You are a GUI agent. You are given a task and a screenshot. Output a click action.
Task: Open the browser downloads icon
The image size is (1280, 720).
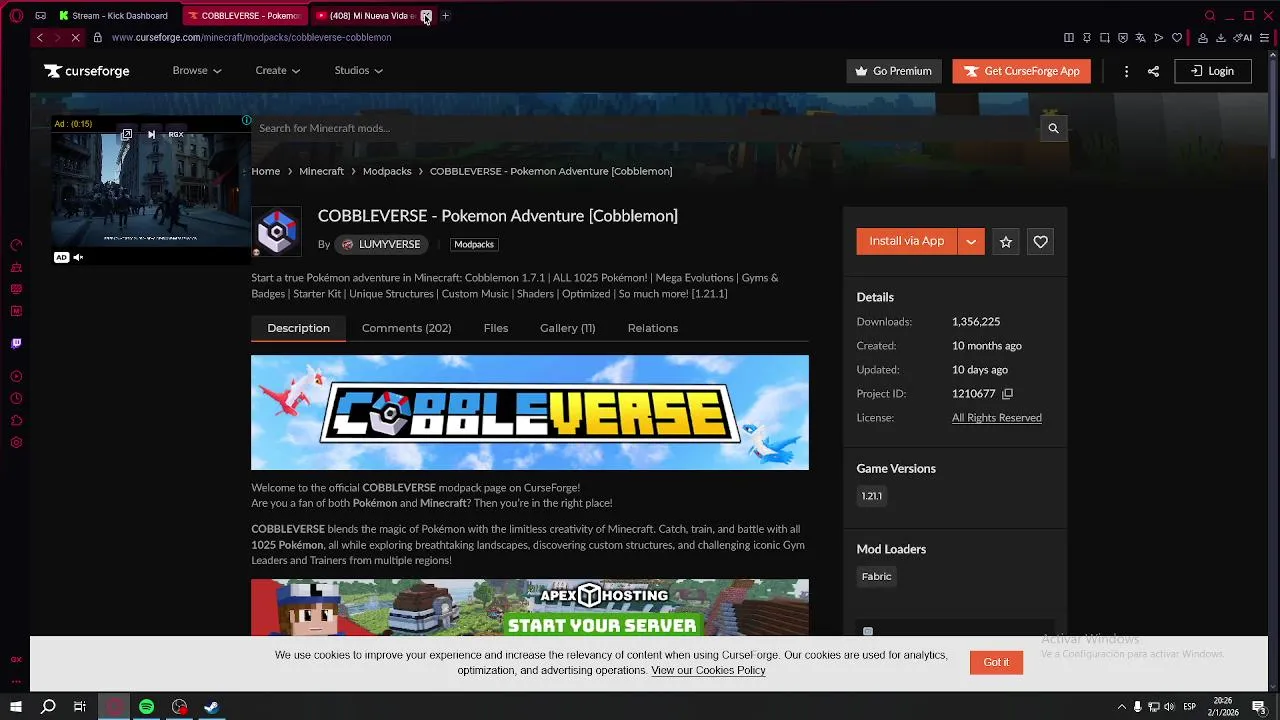(1221, 38)
